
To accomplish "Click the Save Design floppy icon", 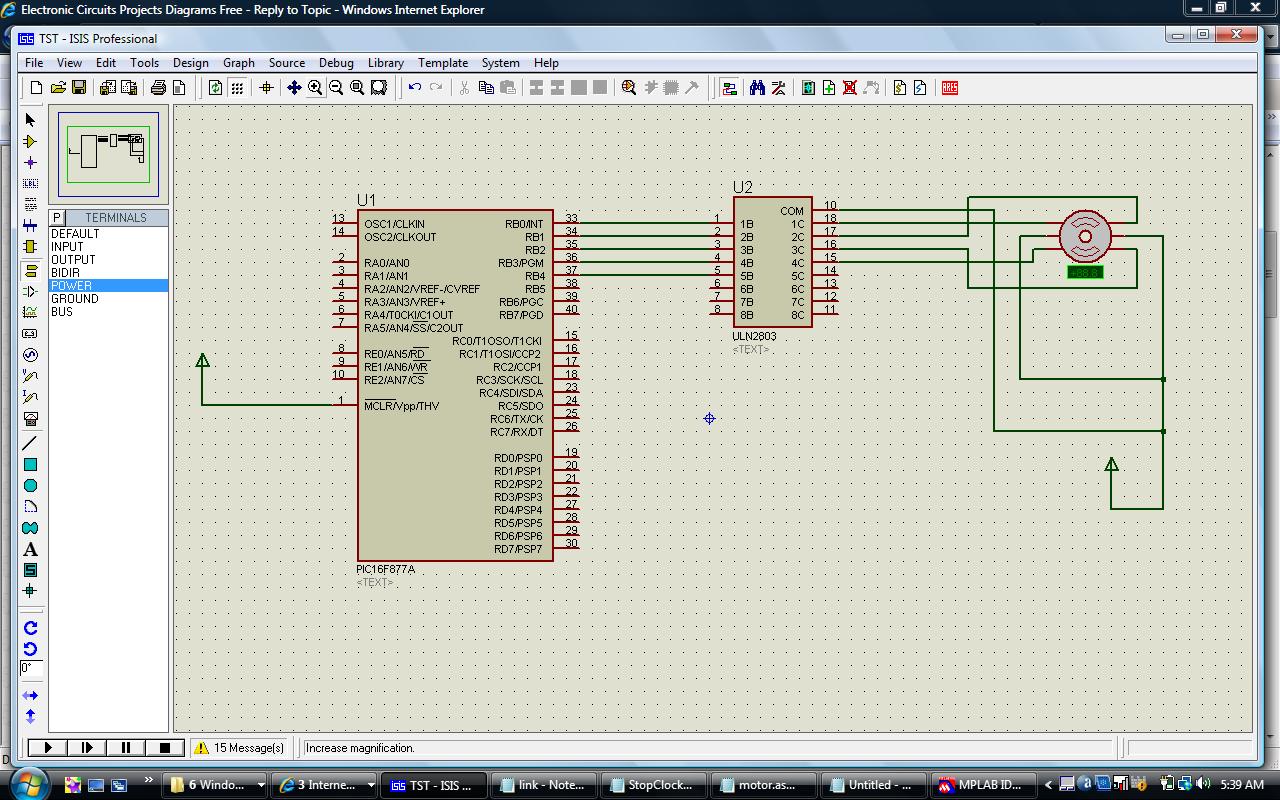I will coord(79,88).
